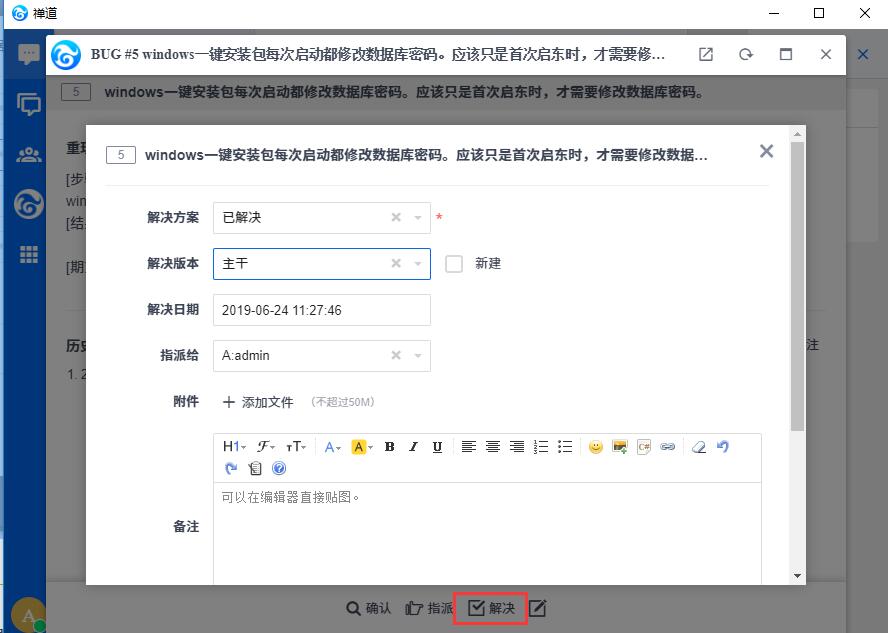This screenshot has width=888, height=633.
Task: Click the undo arrow in editor toolbar
Action: (x=723, y=447)
